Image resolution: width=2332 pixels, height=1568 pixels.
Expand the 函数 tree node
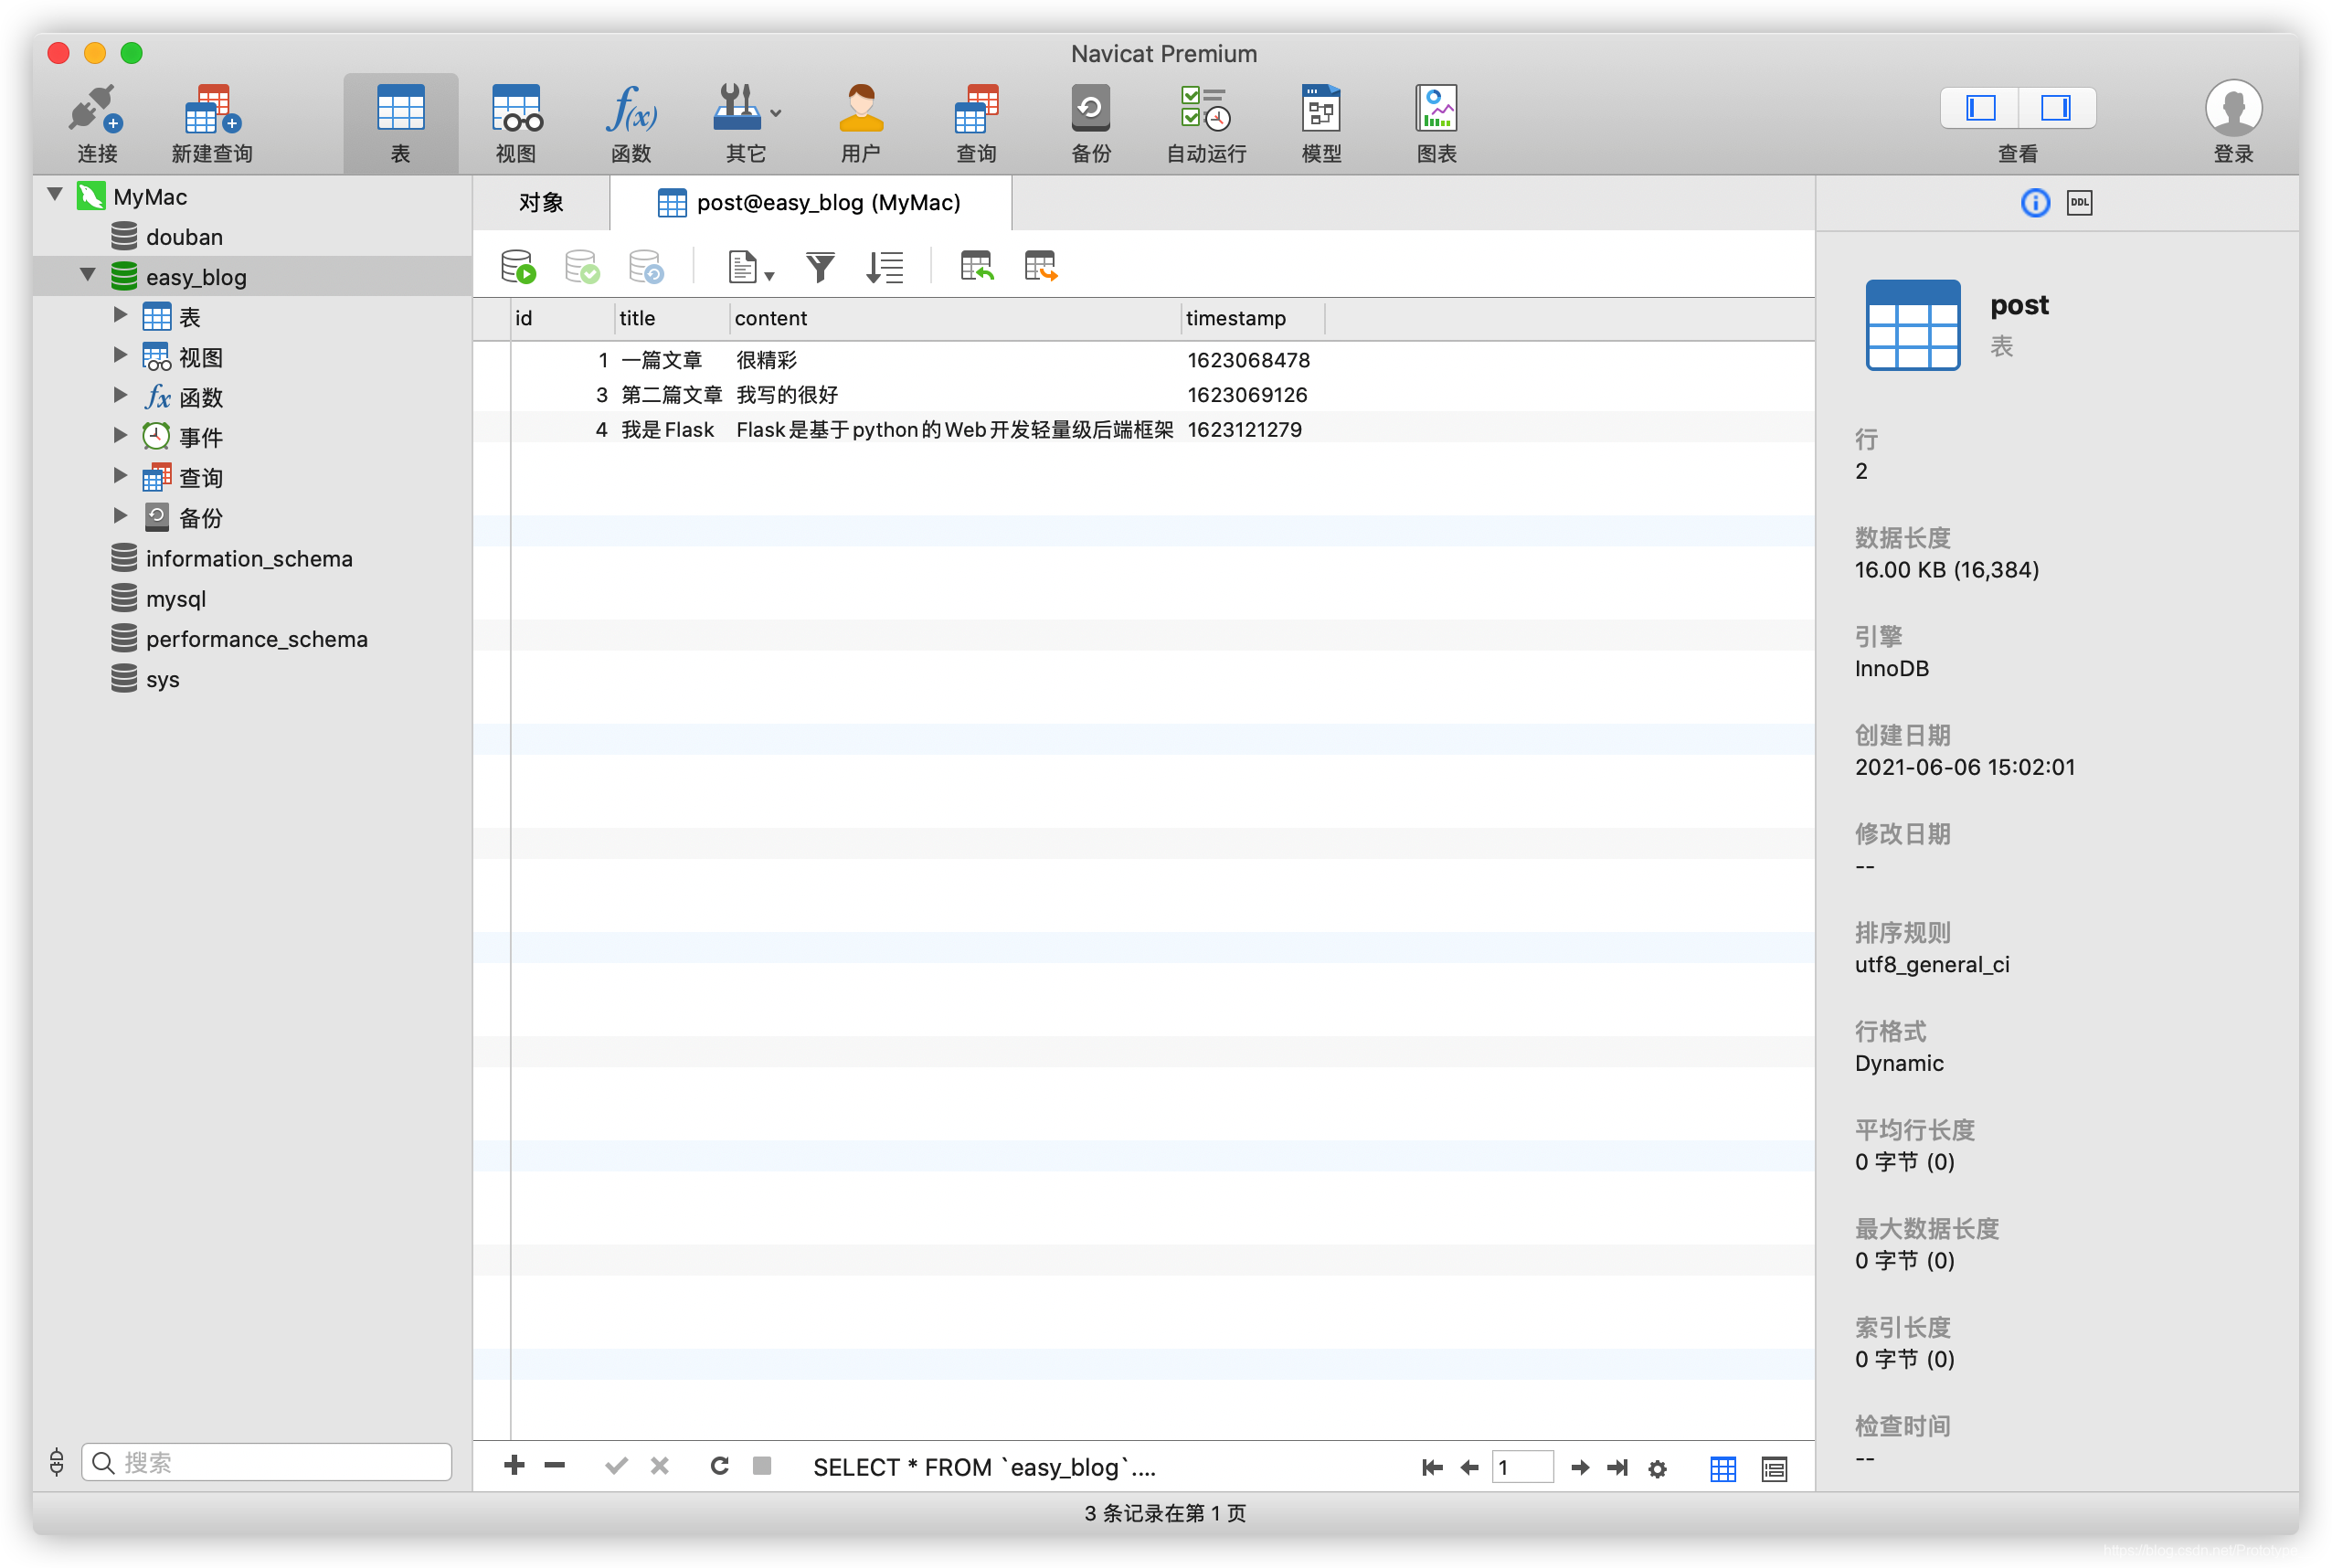[x=120, y=395]
